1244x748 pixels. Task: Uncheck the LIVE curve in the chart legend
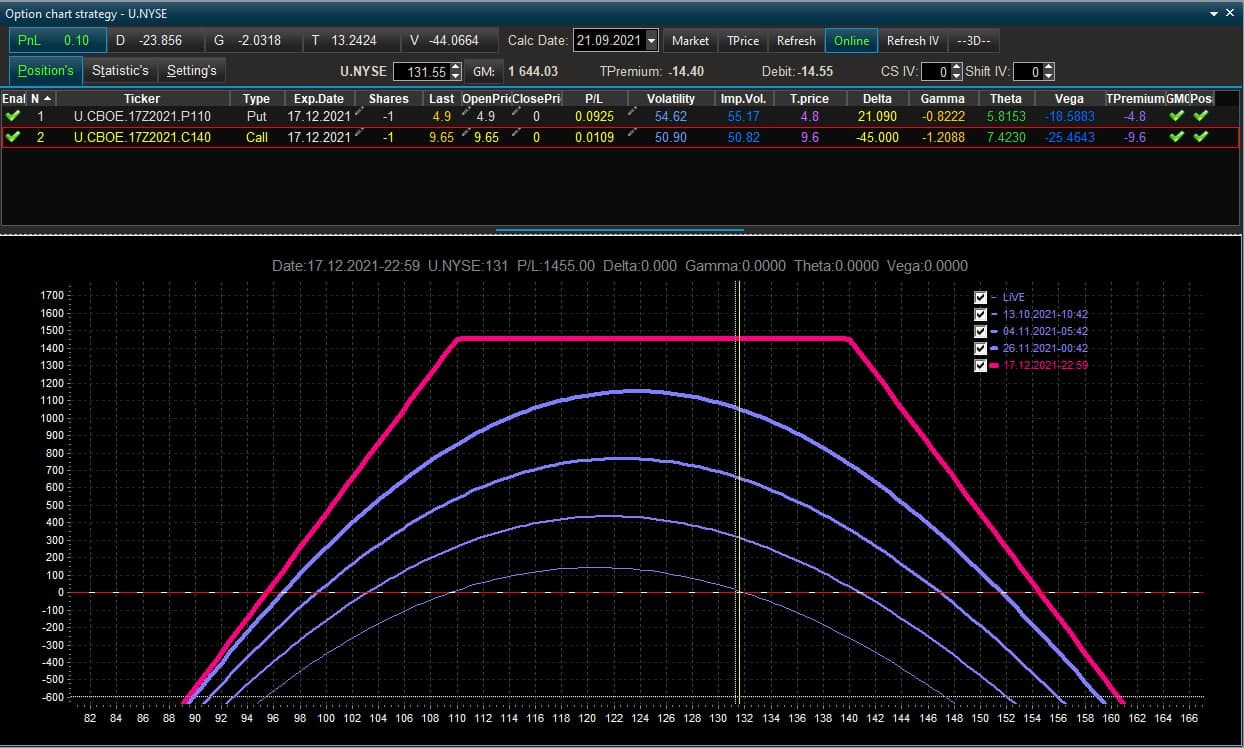(981, 297)
